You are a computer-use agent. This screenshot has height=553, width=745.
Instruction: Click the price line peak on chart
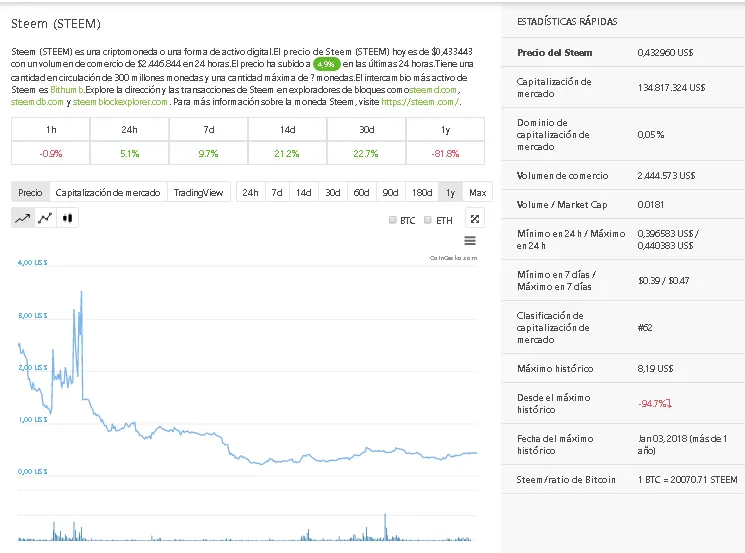coord(81,292)
